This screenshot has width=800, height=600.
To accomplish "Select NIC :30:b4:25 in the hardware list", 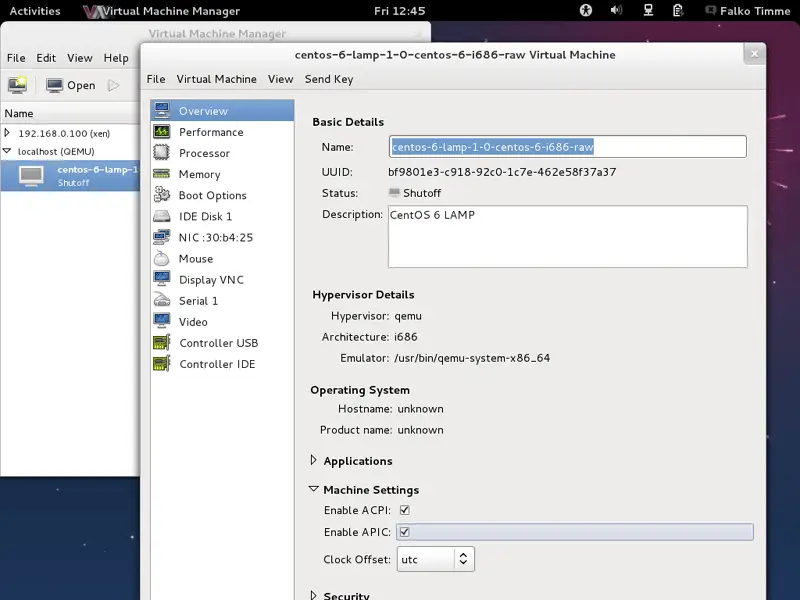I will click(x=222, y=237).
